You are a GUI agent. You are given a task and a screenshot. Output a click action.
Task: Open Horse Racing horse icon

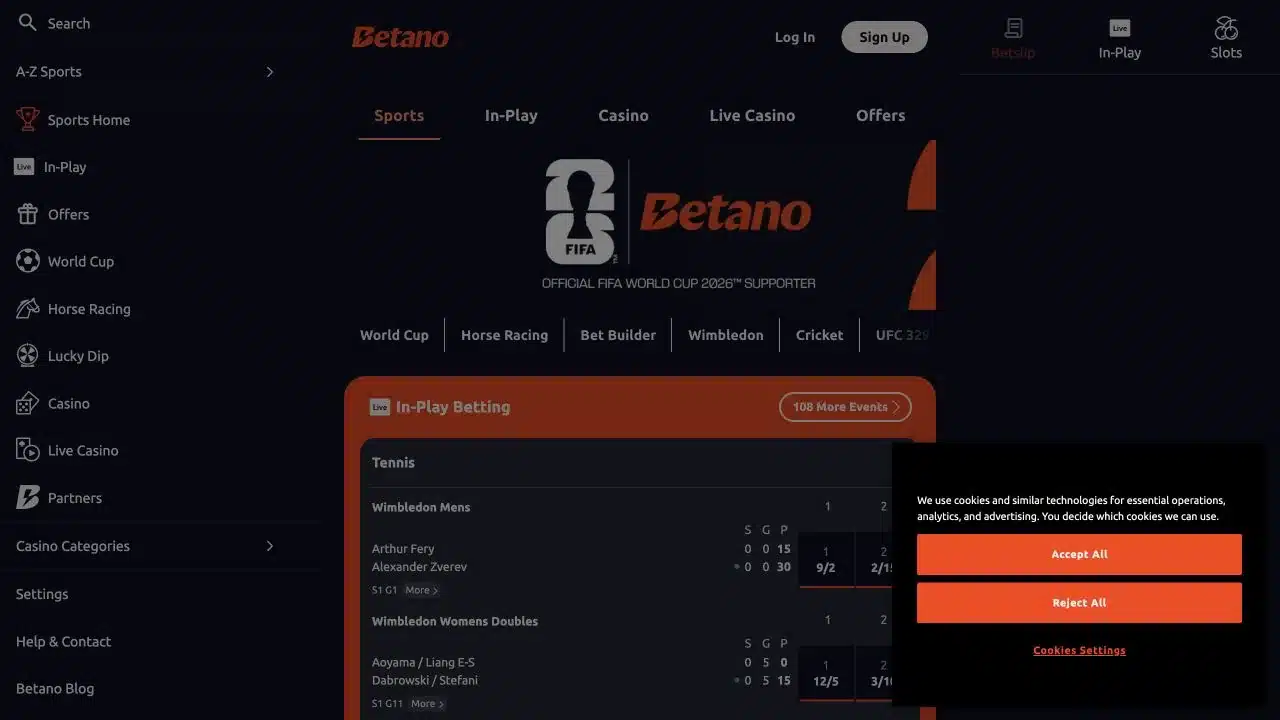pos(28,308)
